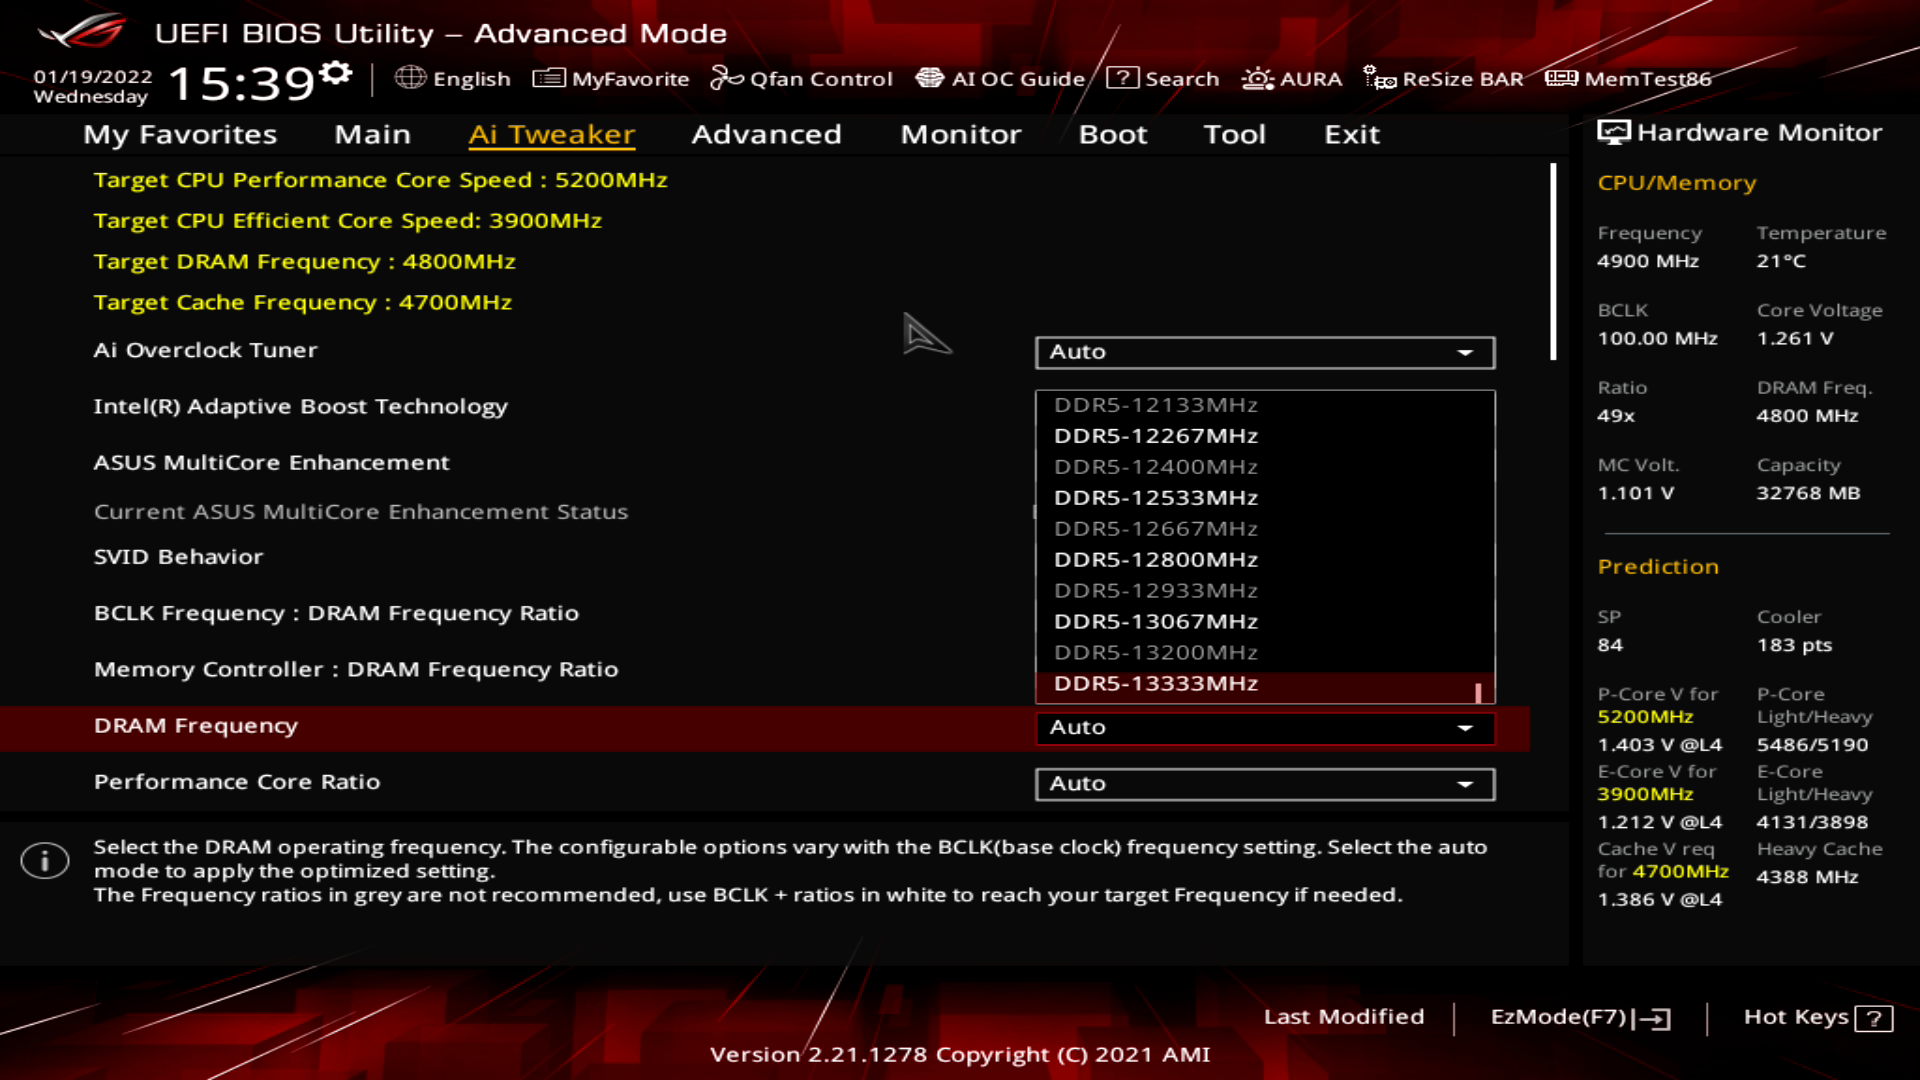The image size is (1920, 1080).
Task: Expand the Performance Core Ratio dropdown
Action: pos(1263,784)
